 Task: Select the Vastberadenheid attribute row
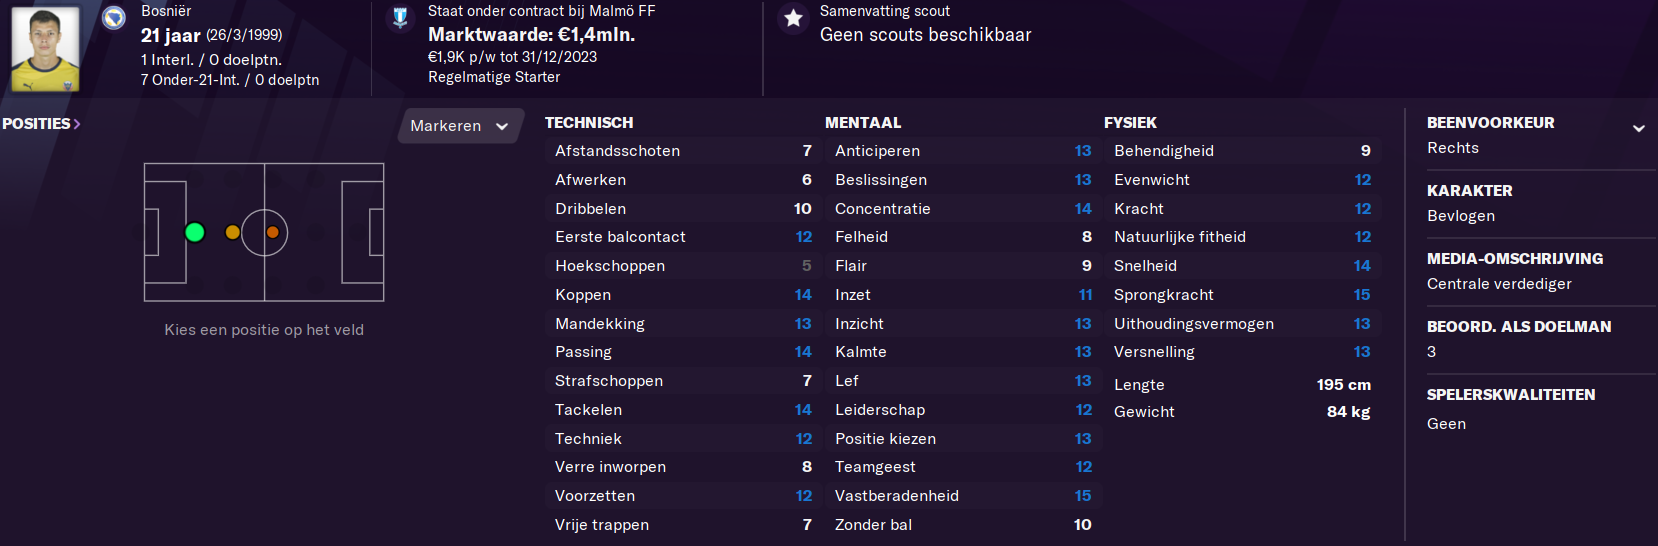pyautogui.click(x=963, y=496)
